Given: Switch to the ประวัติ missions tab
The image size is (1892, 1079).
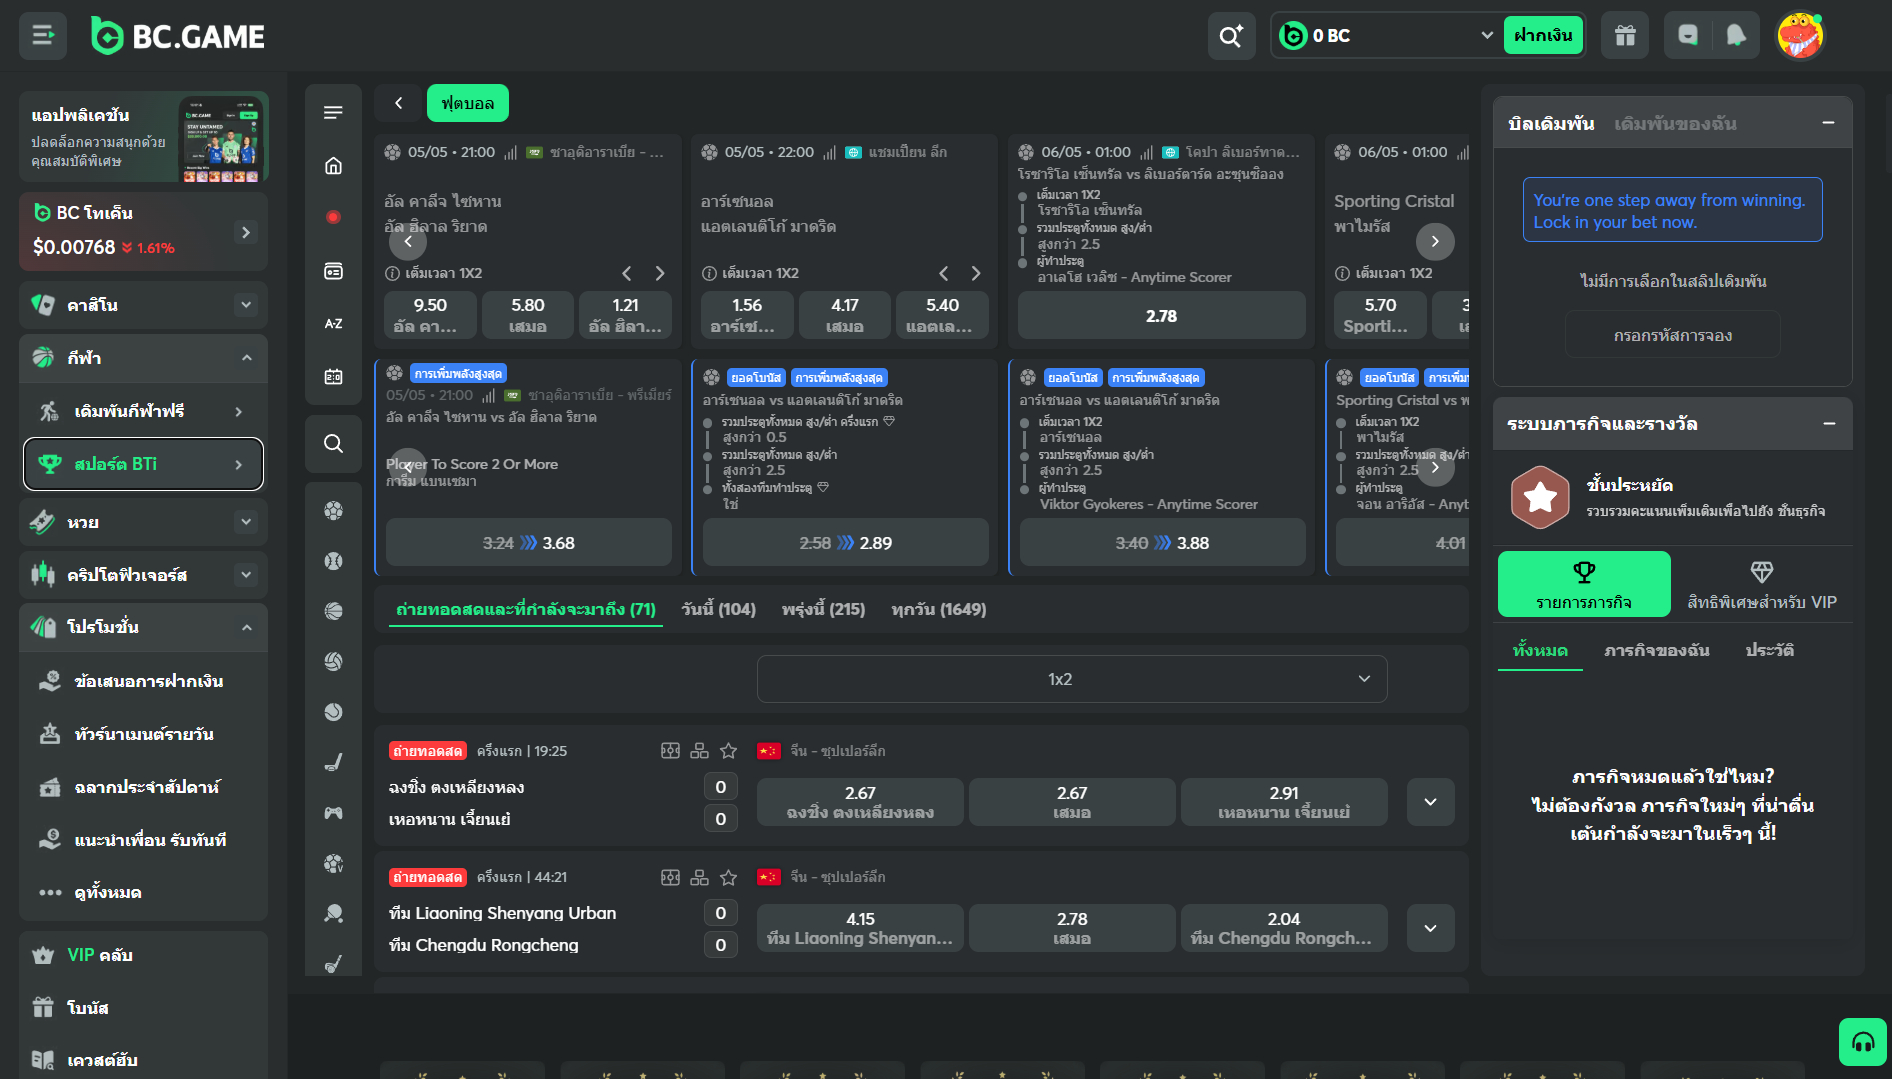Looking at the screenshot, I should click(1769, 651).
